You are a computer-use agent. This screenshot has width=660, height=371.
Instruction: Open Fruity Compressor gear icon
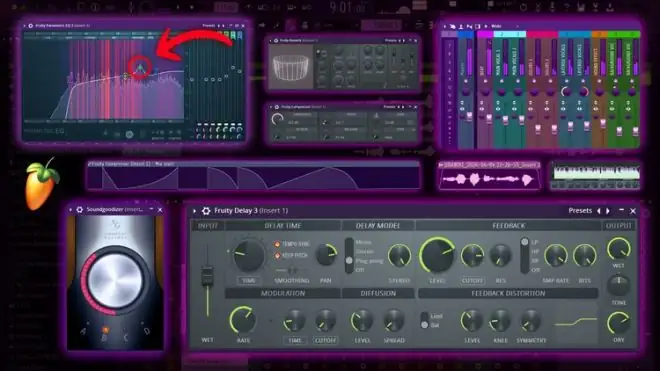click(277, 107)
